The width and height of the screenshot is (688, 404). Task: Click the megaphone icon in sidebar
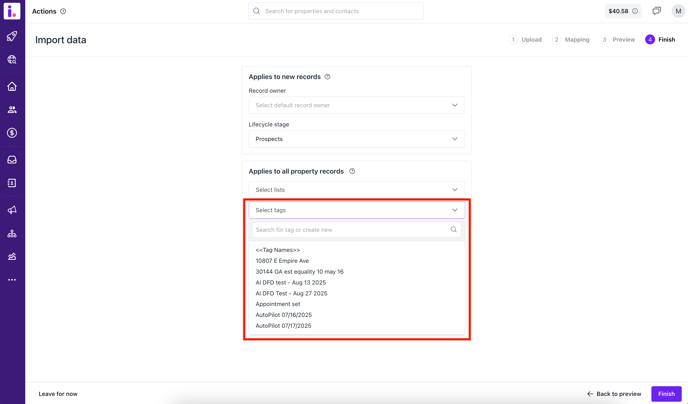12,210
